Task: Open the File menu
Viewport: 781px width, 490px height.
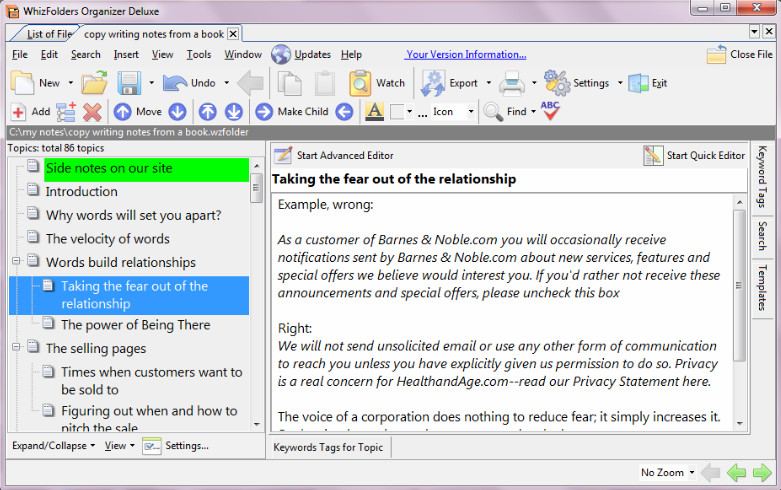Action: (20, 54)
